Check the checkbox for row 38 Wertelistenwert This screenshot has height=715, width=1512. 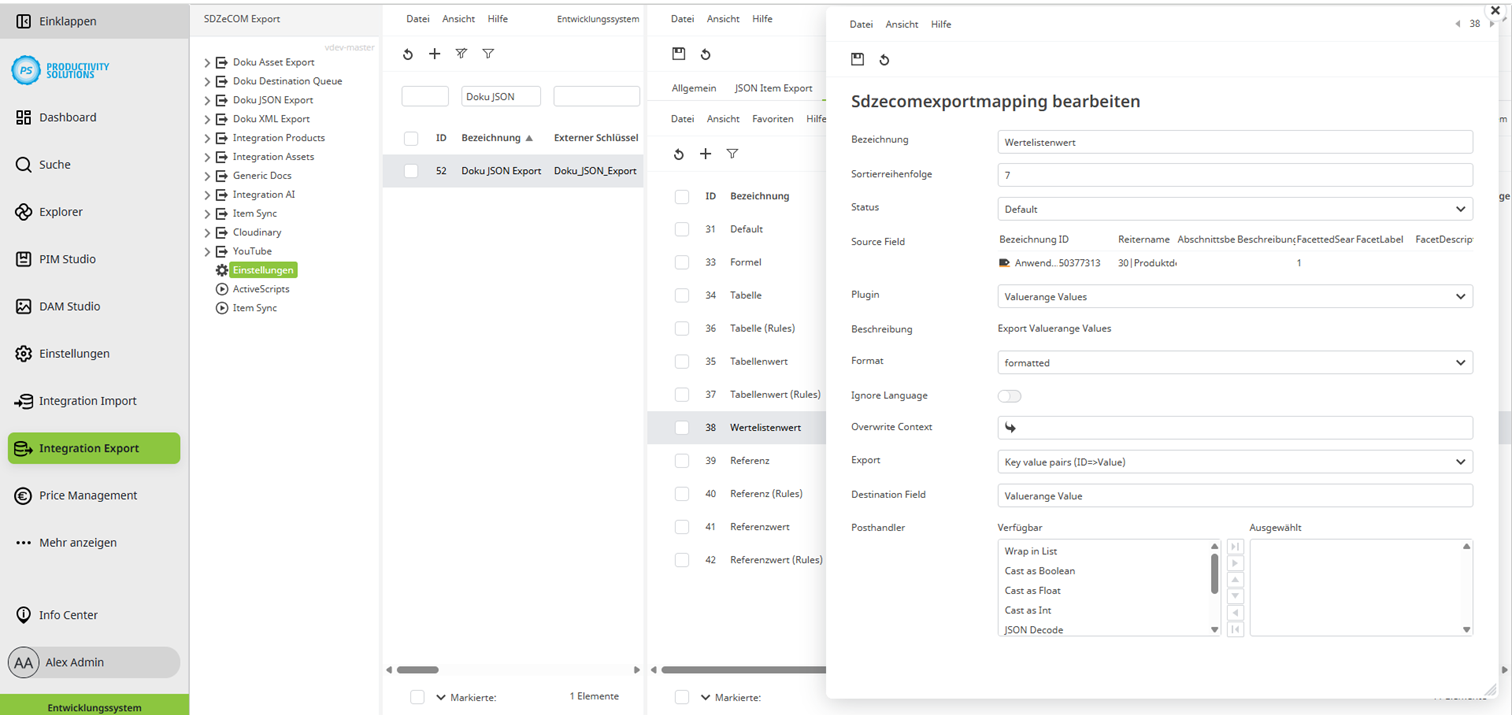coord(682,426)
